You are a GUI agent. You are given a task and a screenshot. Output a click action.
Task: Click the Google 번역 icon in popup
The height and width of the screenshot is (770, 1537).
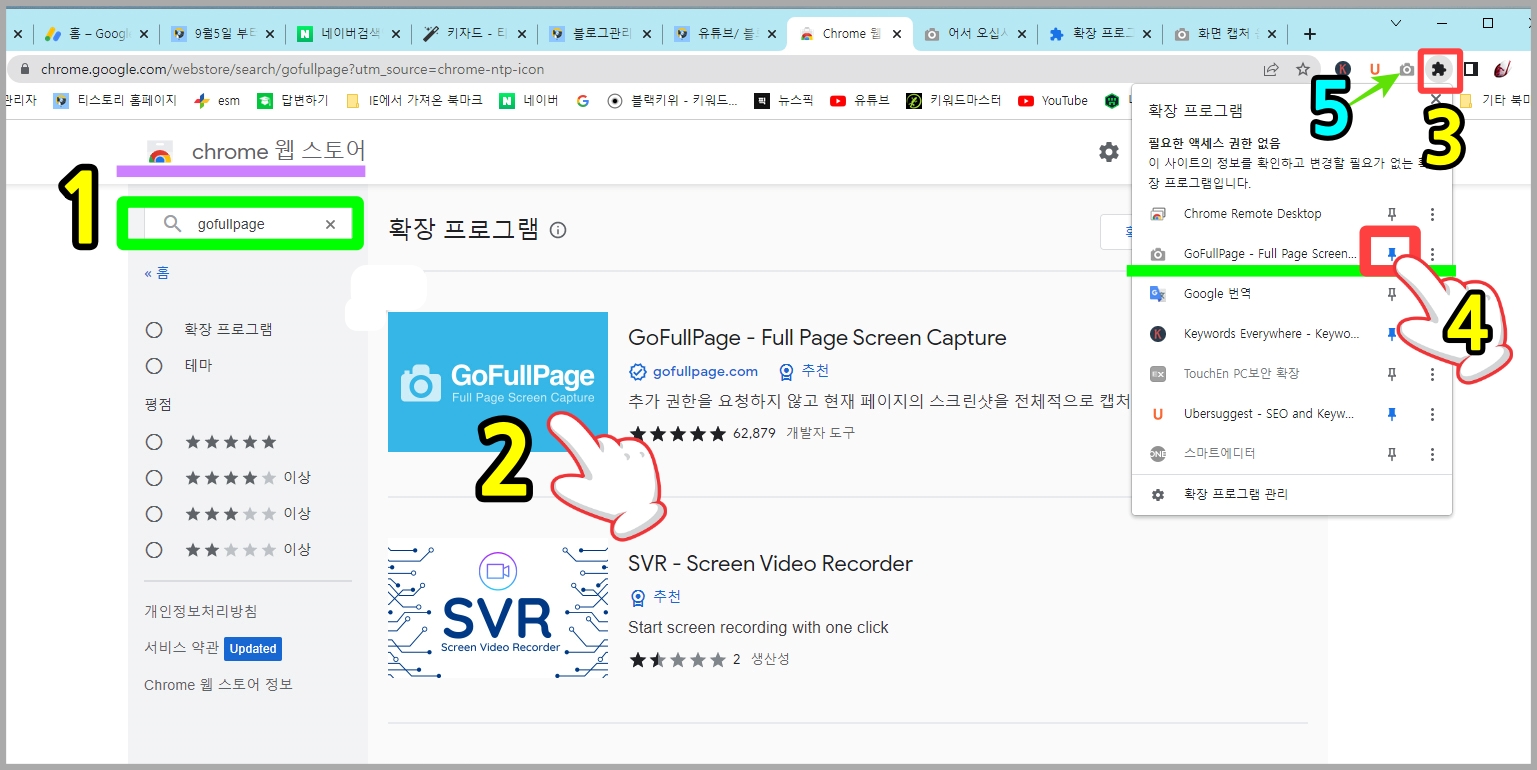1158,294
